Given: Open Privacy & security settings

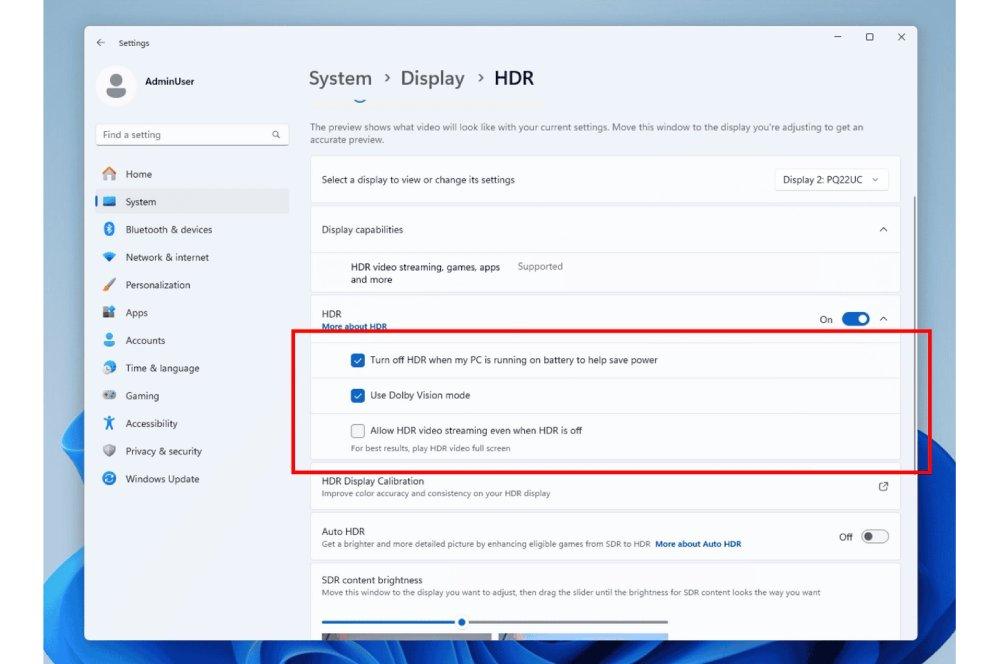Looking at the screenshot, I should [192, 451].
